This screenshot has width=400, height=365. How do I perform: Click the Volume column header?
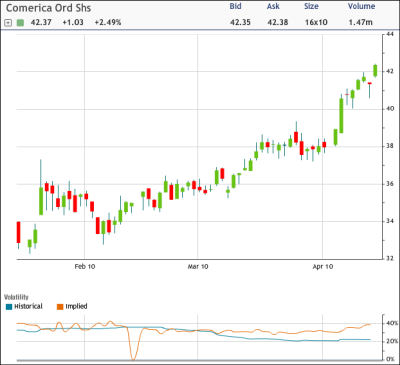[361, 6]
